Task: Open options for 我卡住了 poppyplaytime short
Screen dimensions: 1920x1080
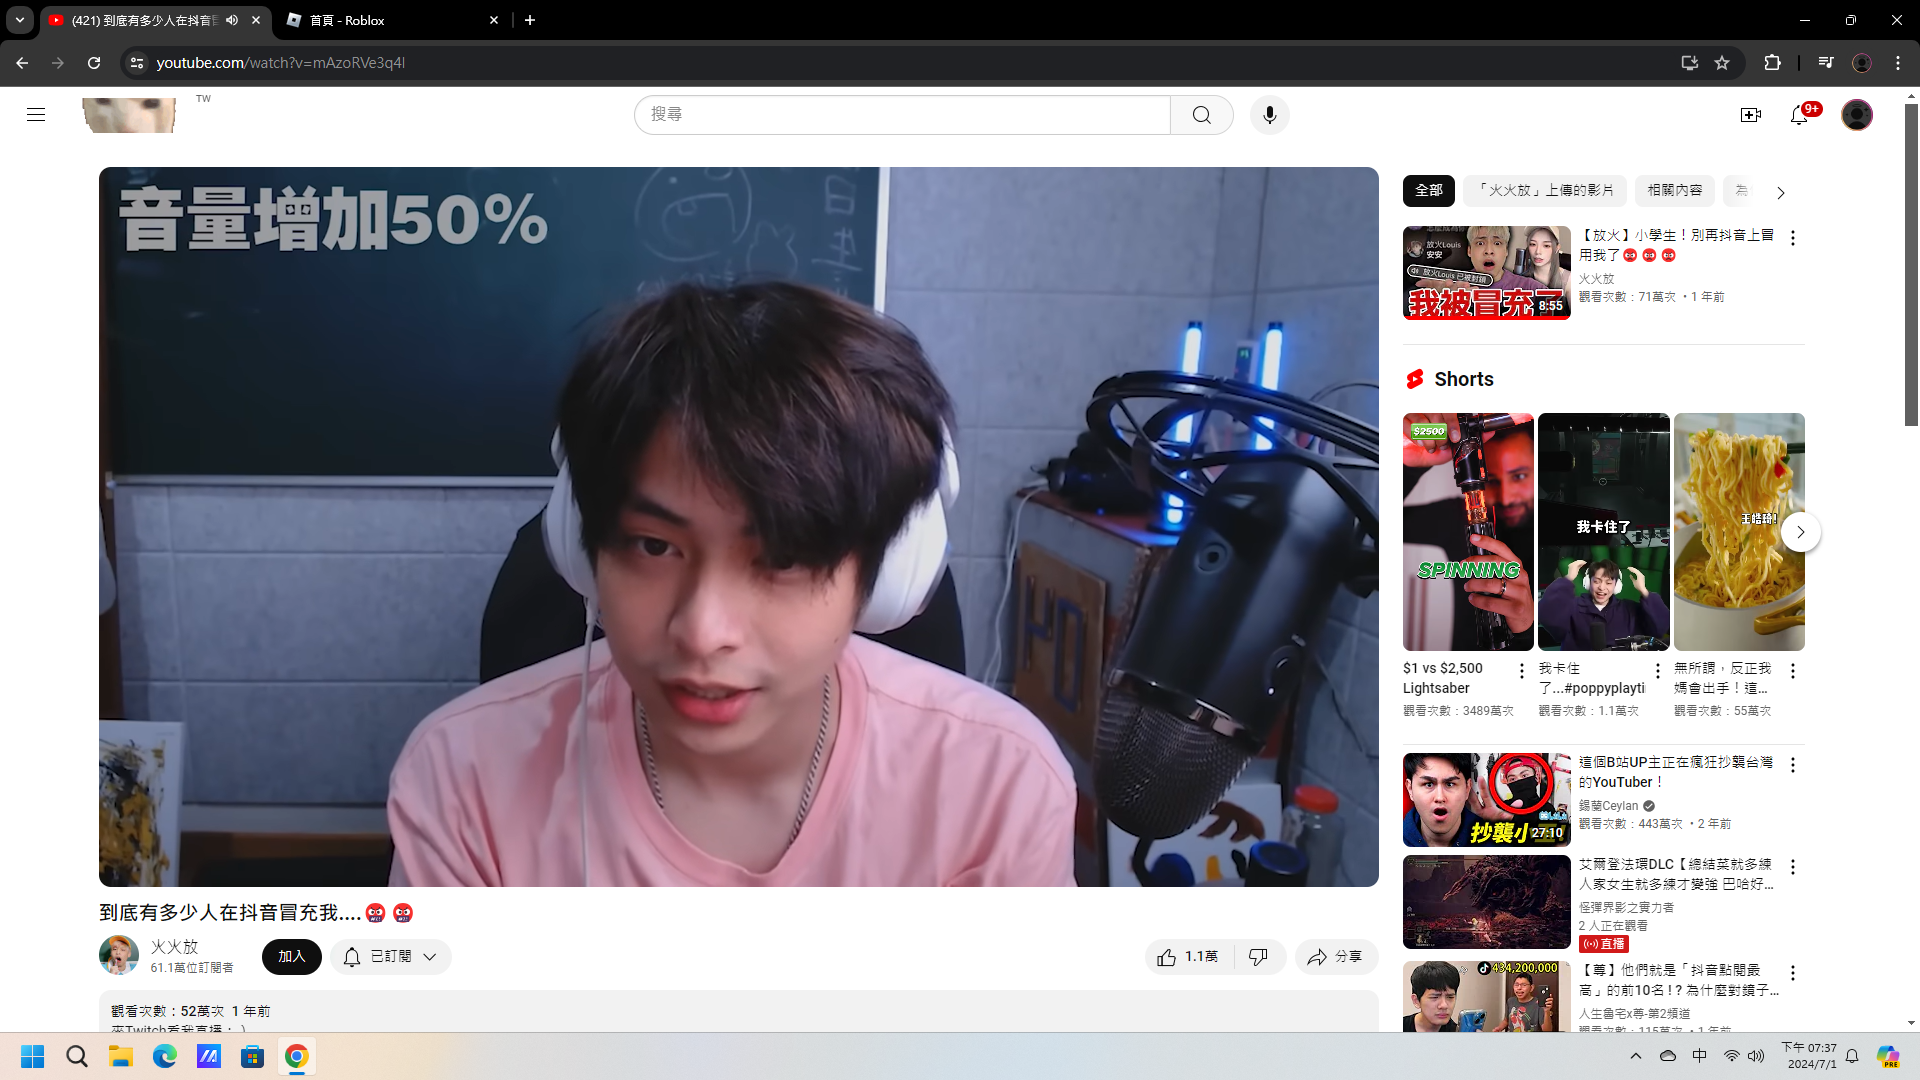Action: coord(1658,671)
